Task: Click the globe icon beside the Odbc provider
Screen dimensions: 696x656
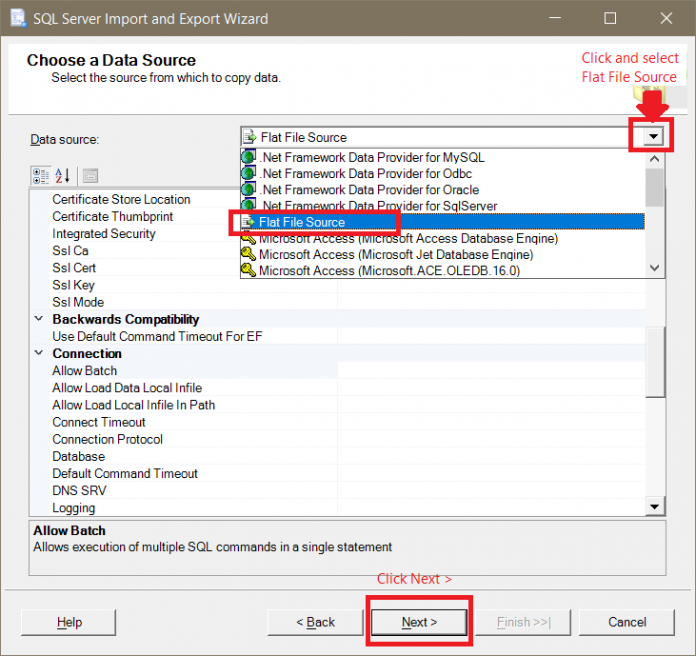Action: coord(249,173)
